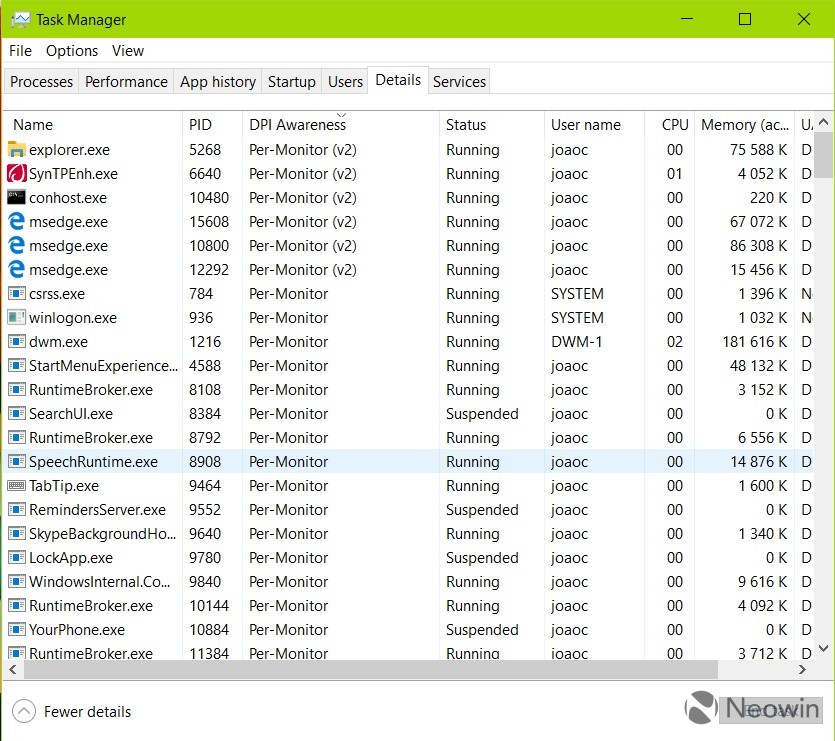
Task: Maximize the Task Manager window
Action: 745,20
